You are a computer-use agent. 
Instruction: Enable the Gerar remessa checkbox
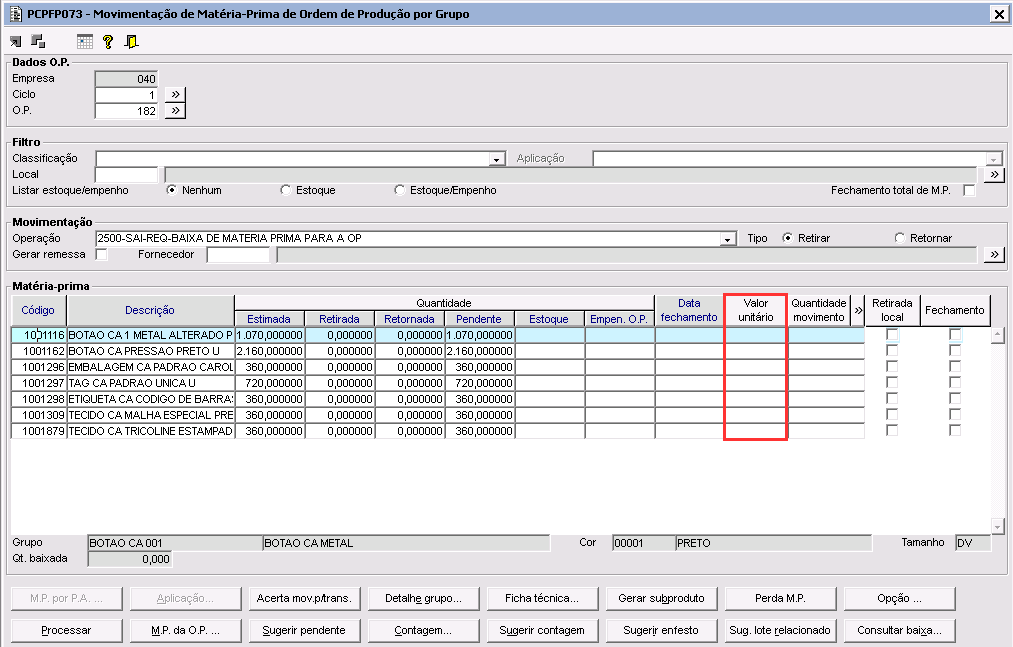point(101,254)
